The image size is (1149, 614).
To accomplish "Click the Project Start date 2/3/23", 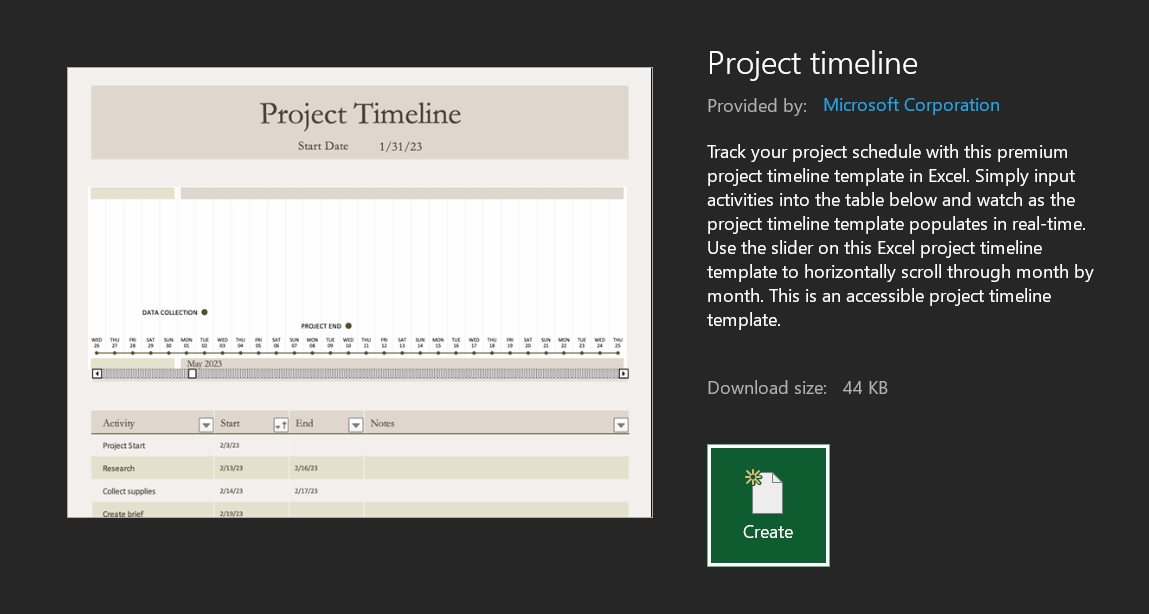I will pyautogui.click(x=229, y=445).
